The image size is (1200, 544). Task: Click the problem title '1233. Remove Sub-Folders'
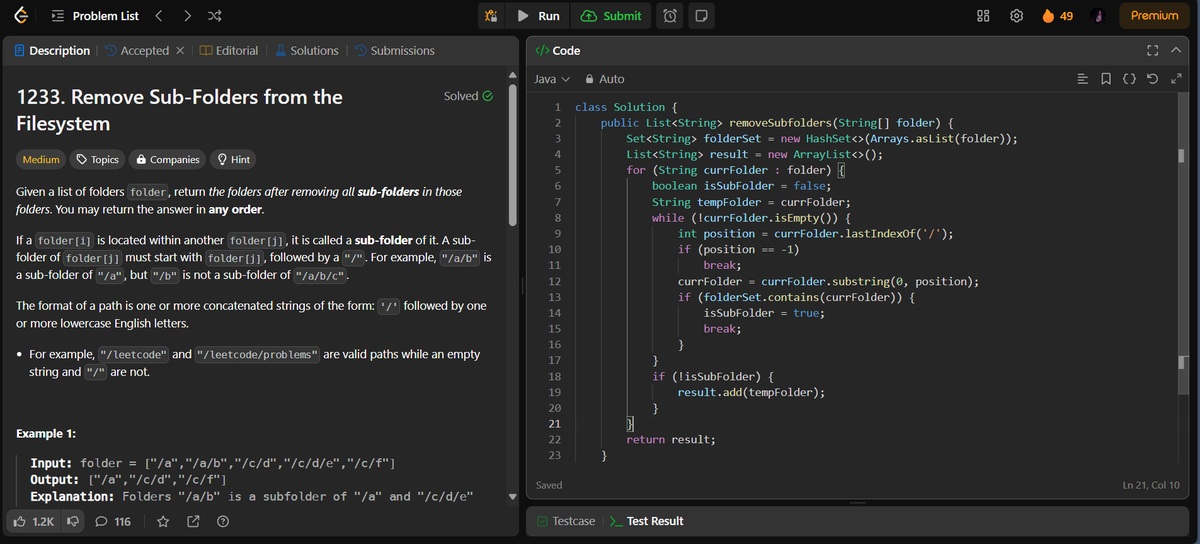180,110
